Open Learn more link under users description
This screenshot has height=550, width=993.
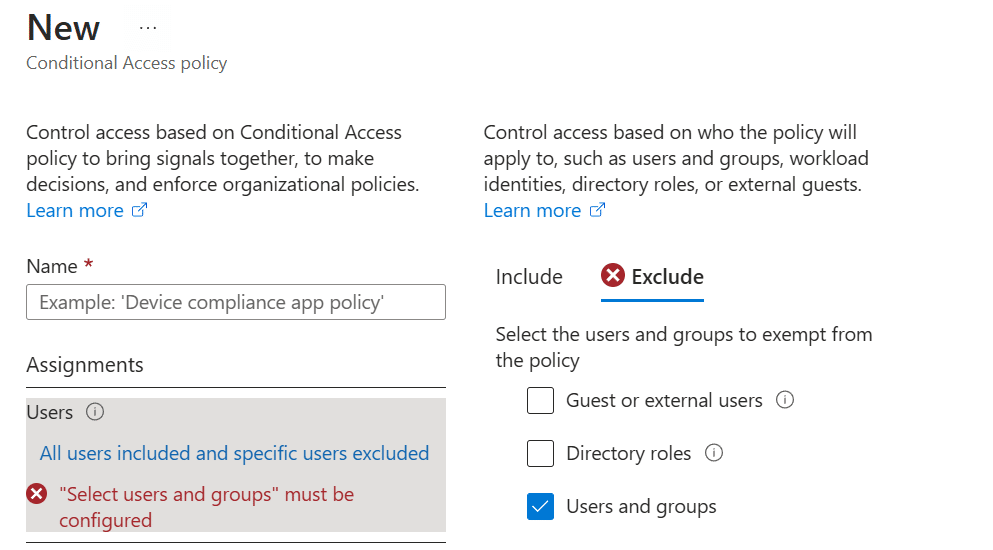pos(545,210)
